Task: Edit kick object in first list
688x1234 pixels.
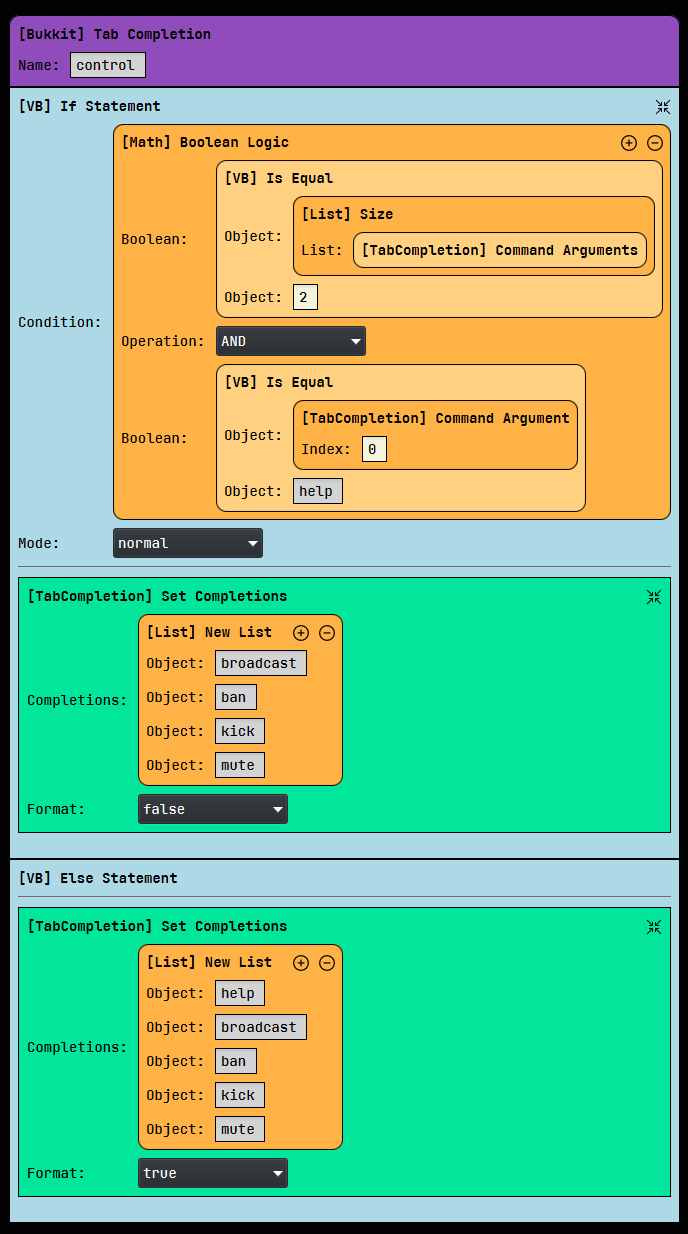Action: 240,731
